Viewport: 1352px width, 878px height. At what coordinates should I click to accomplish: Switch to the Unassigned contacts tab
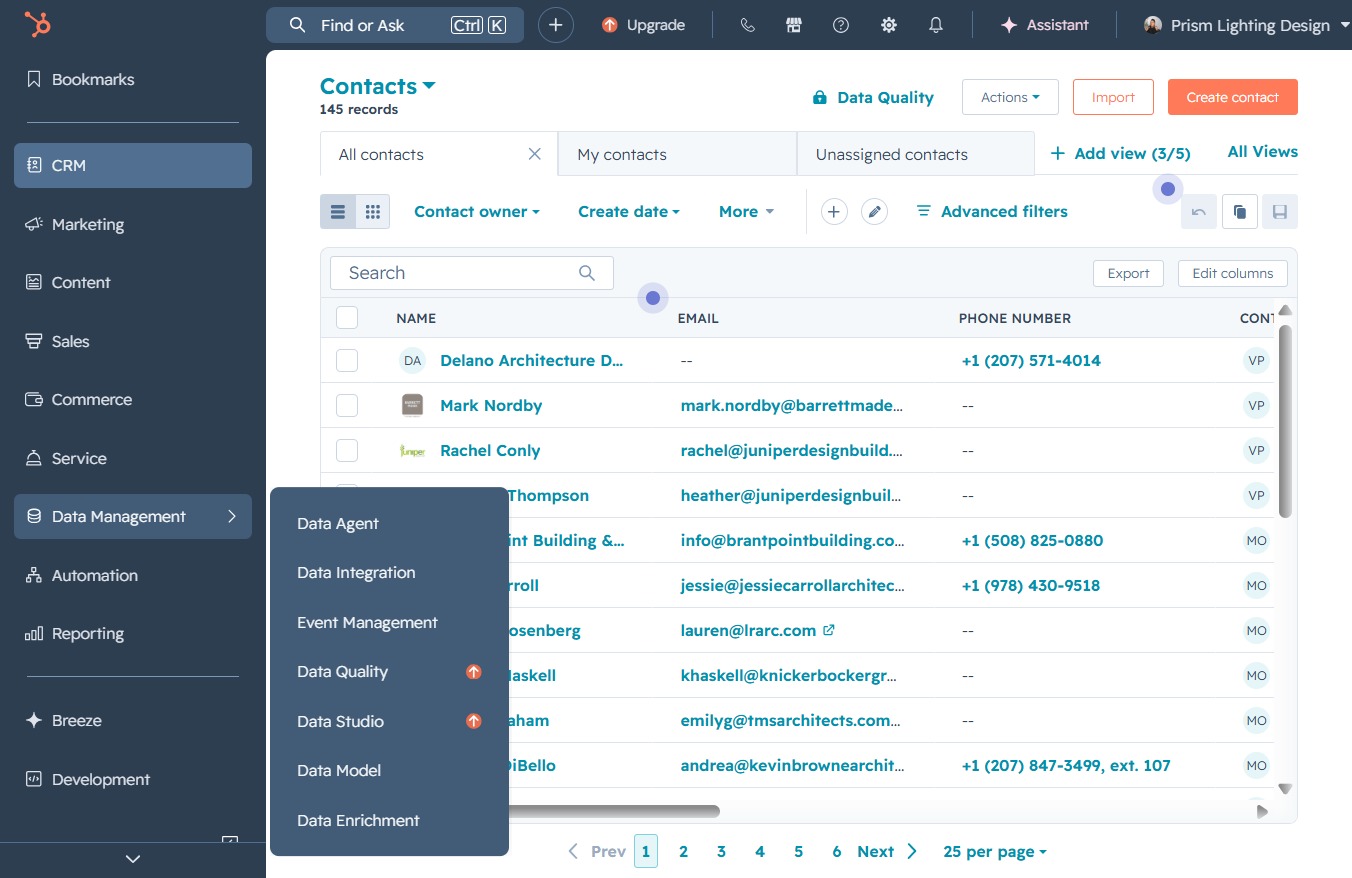tap(915, 154)
